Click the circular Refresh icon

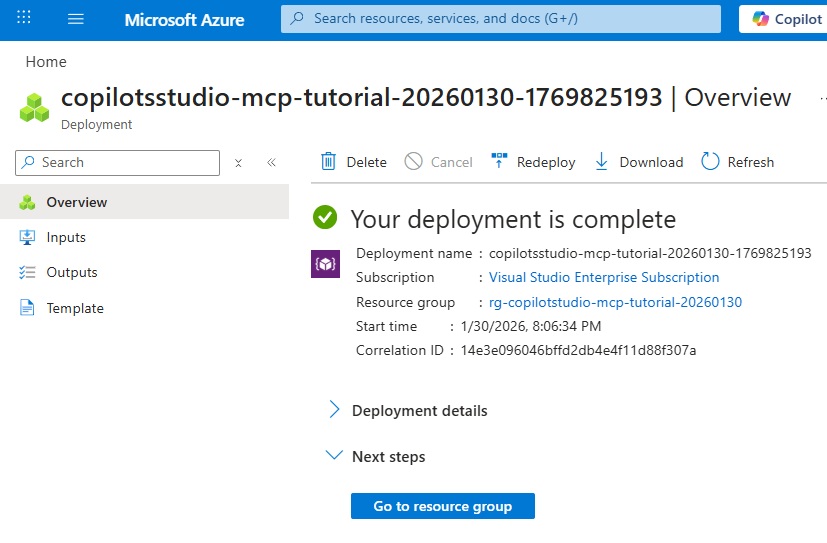click(x=710, y=161)
